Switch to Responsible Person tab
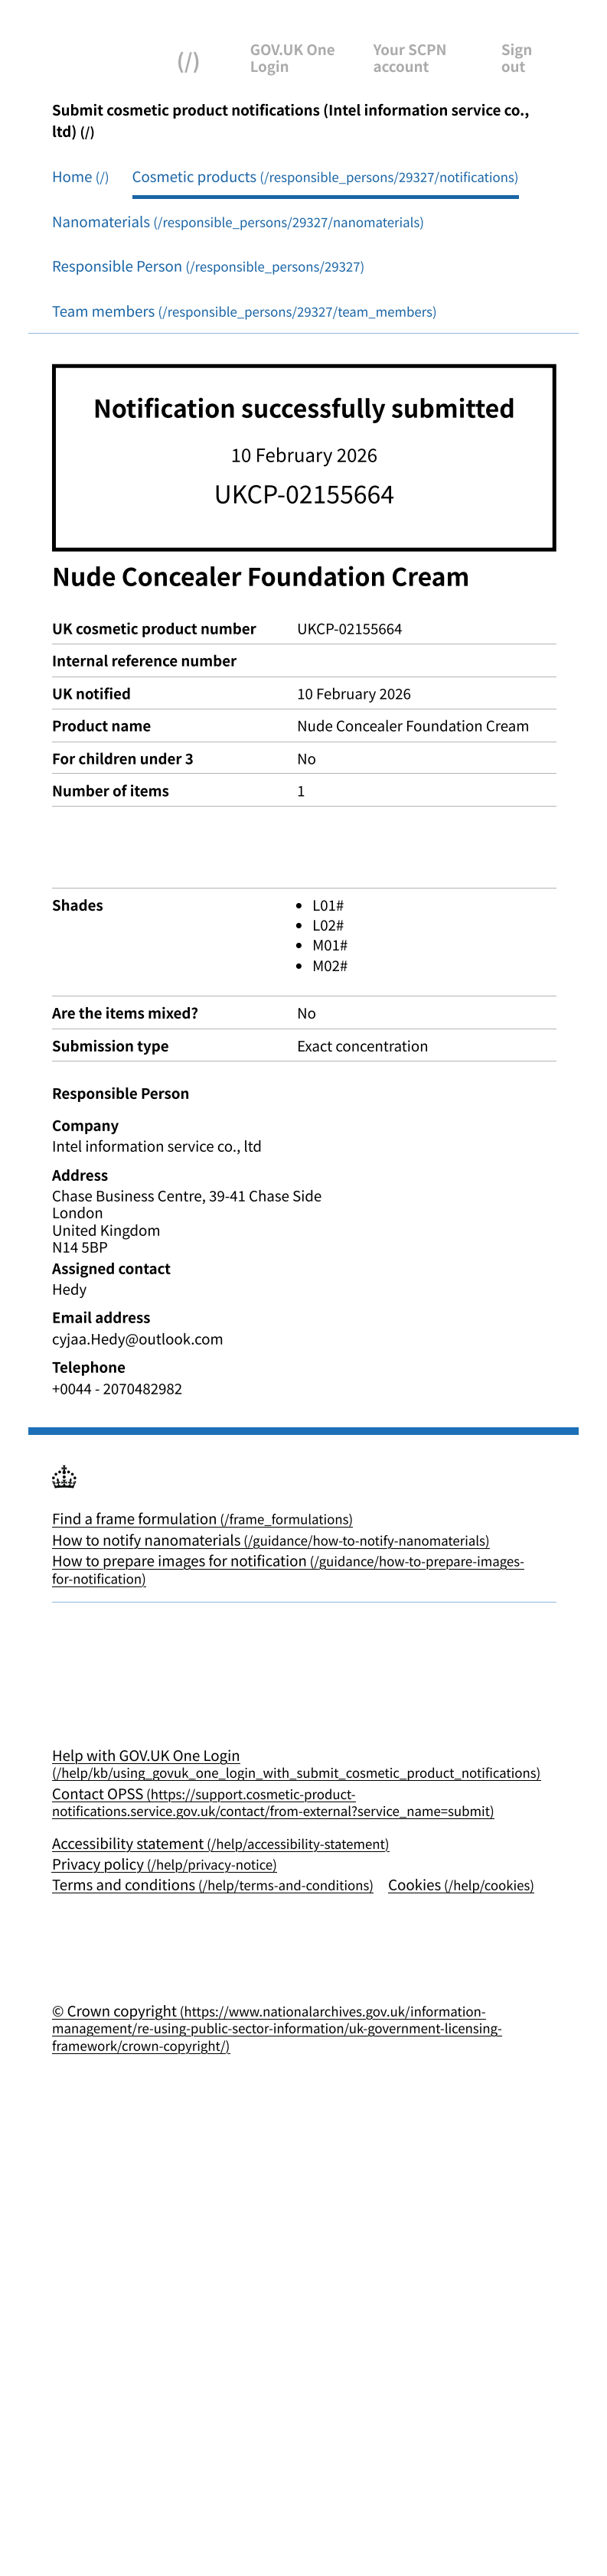The height and width of the screenshot is (2576, 607). tap(207, 267)
